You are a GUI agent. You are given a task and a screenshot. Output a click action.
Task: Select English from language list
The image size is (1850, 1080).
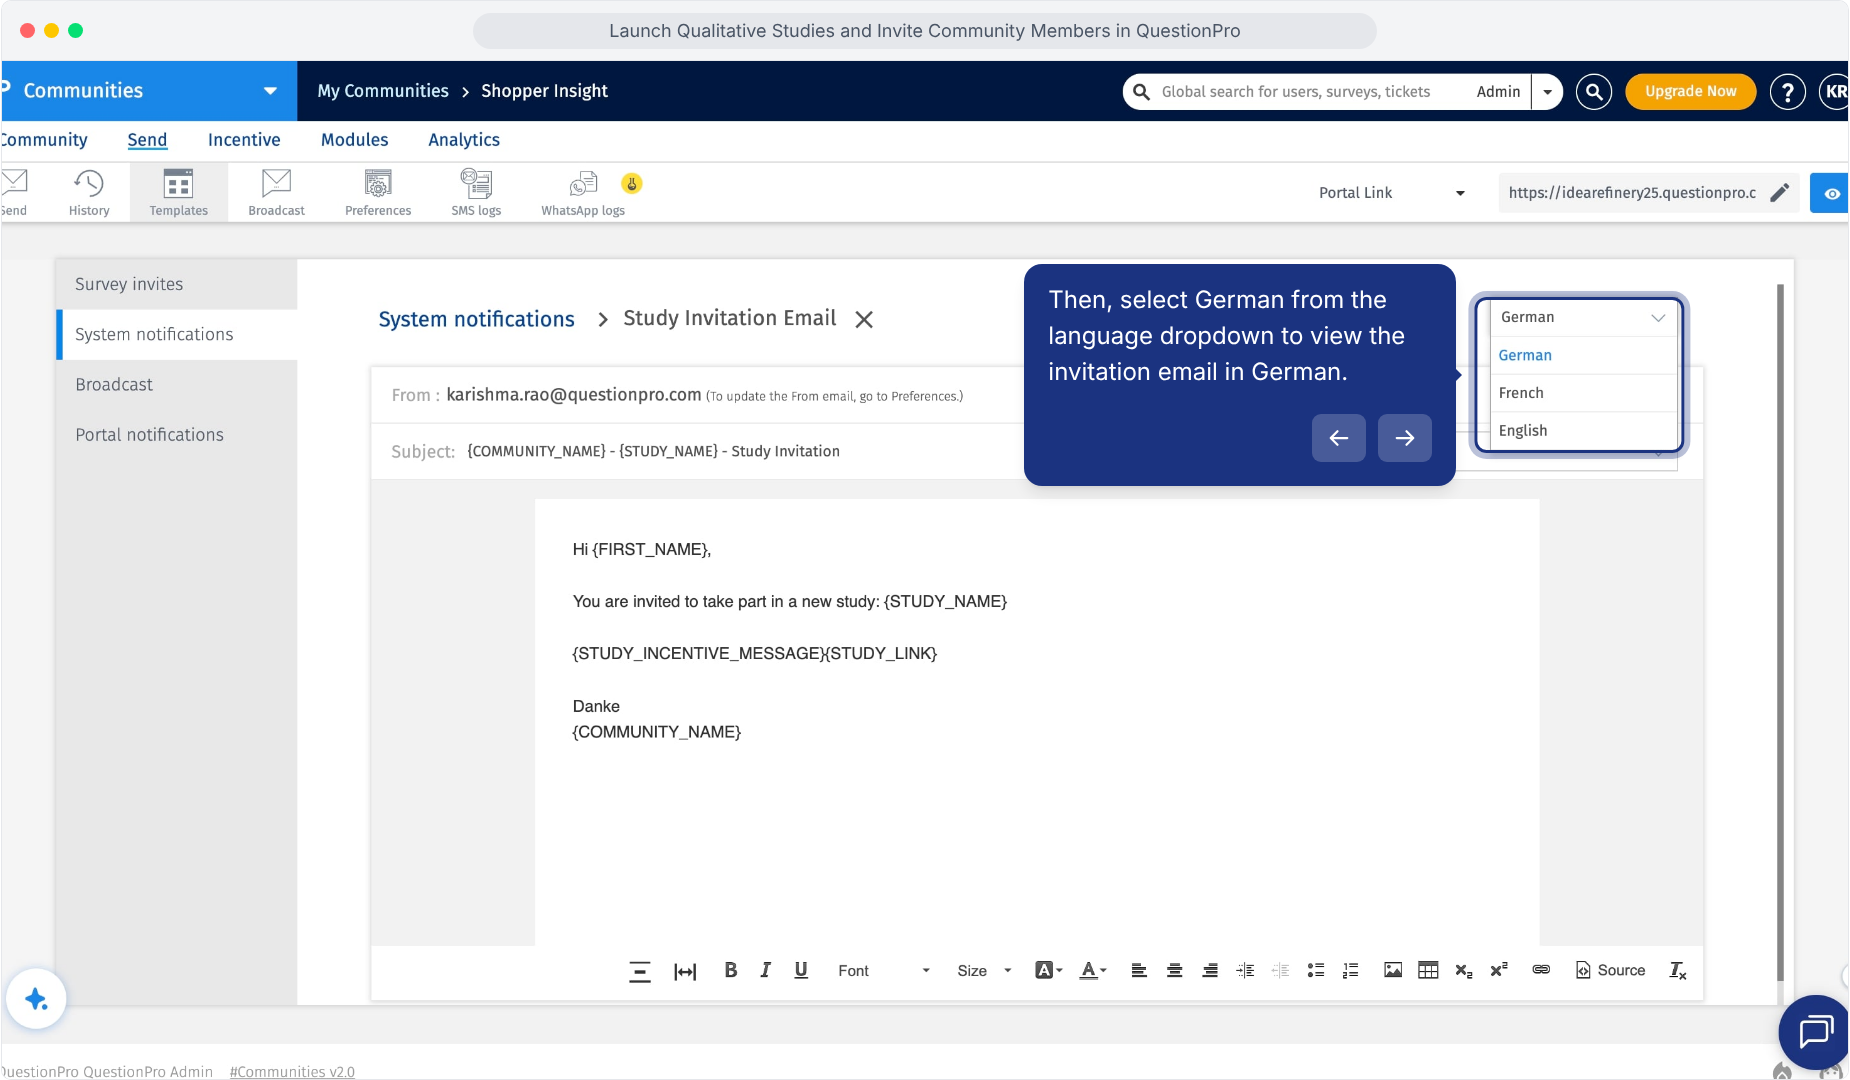click(1583, 431)
